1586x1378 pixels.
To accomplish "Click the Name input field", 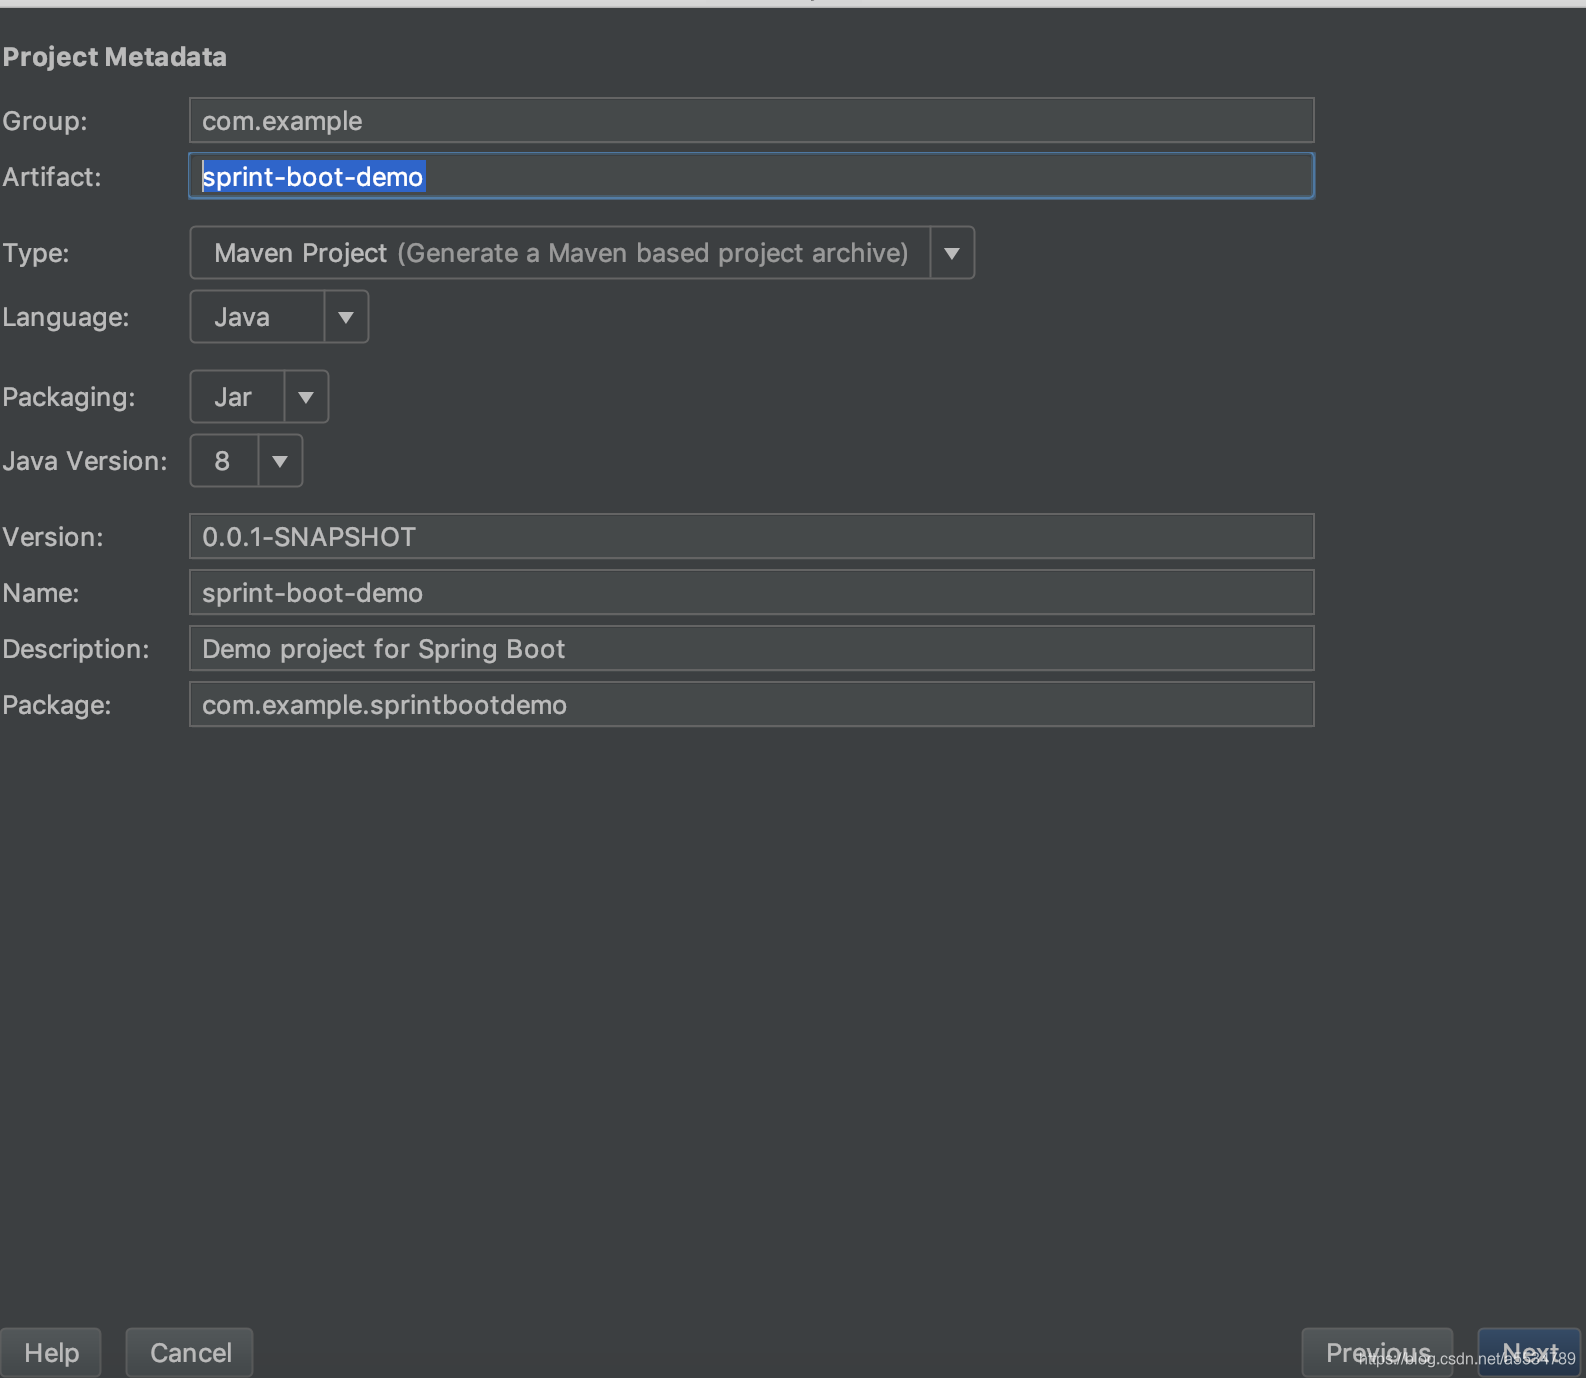I will [x=751, y=592].
